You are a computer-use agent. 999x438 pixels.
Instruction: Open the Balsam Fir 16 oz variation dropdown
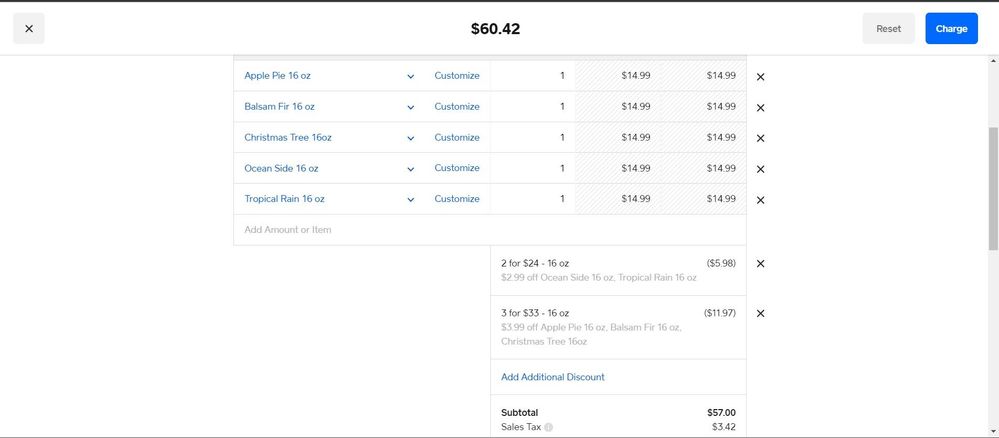[x=410, y=107]
